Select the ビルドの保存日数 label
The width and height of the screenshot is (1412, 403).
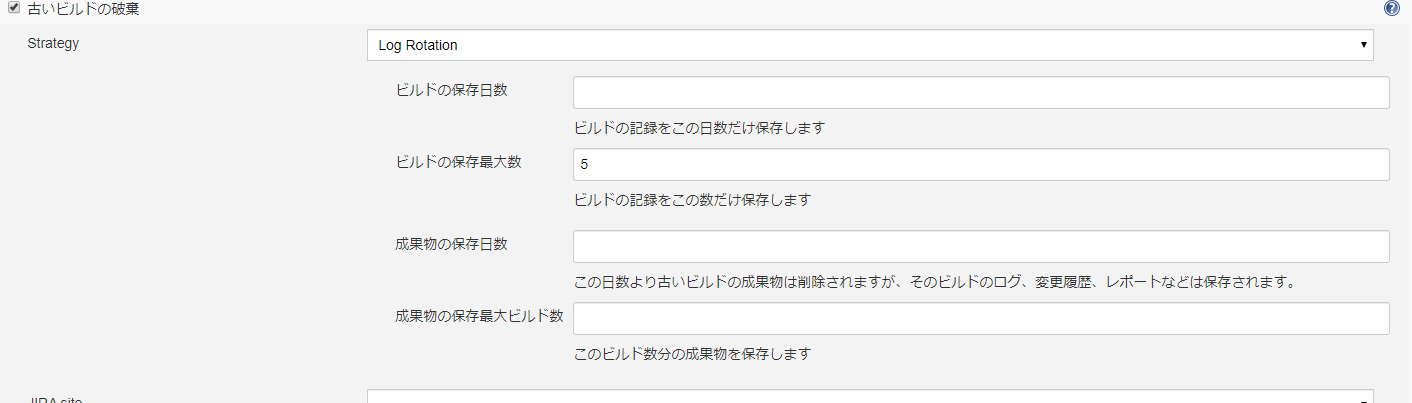pyautogui.click(x=451, y=90)
